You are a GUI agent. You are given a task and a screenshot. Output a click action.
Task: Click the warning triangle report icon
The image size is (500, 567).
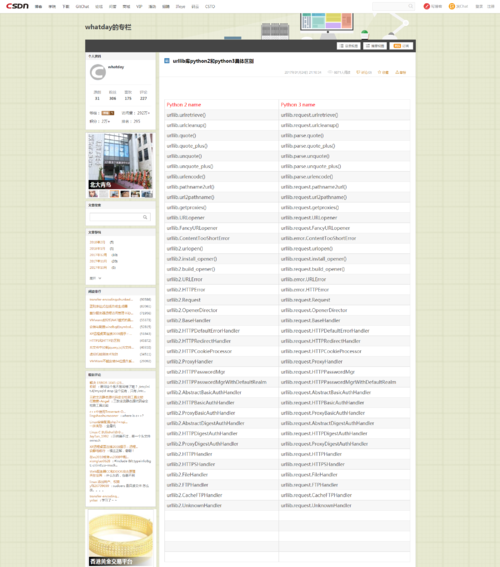click(x=397, y=72)
